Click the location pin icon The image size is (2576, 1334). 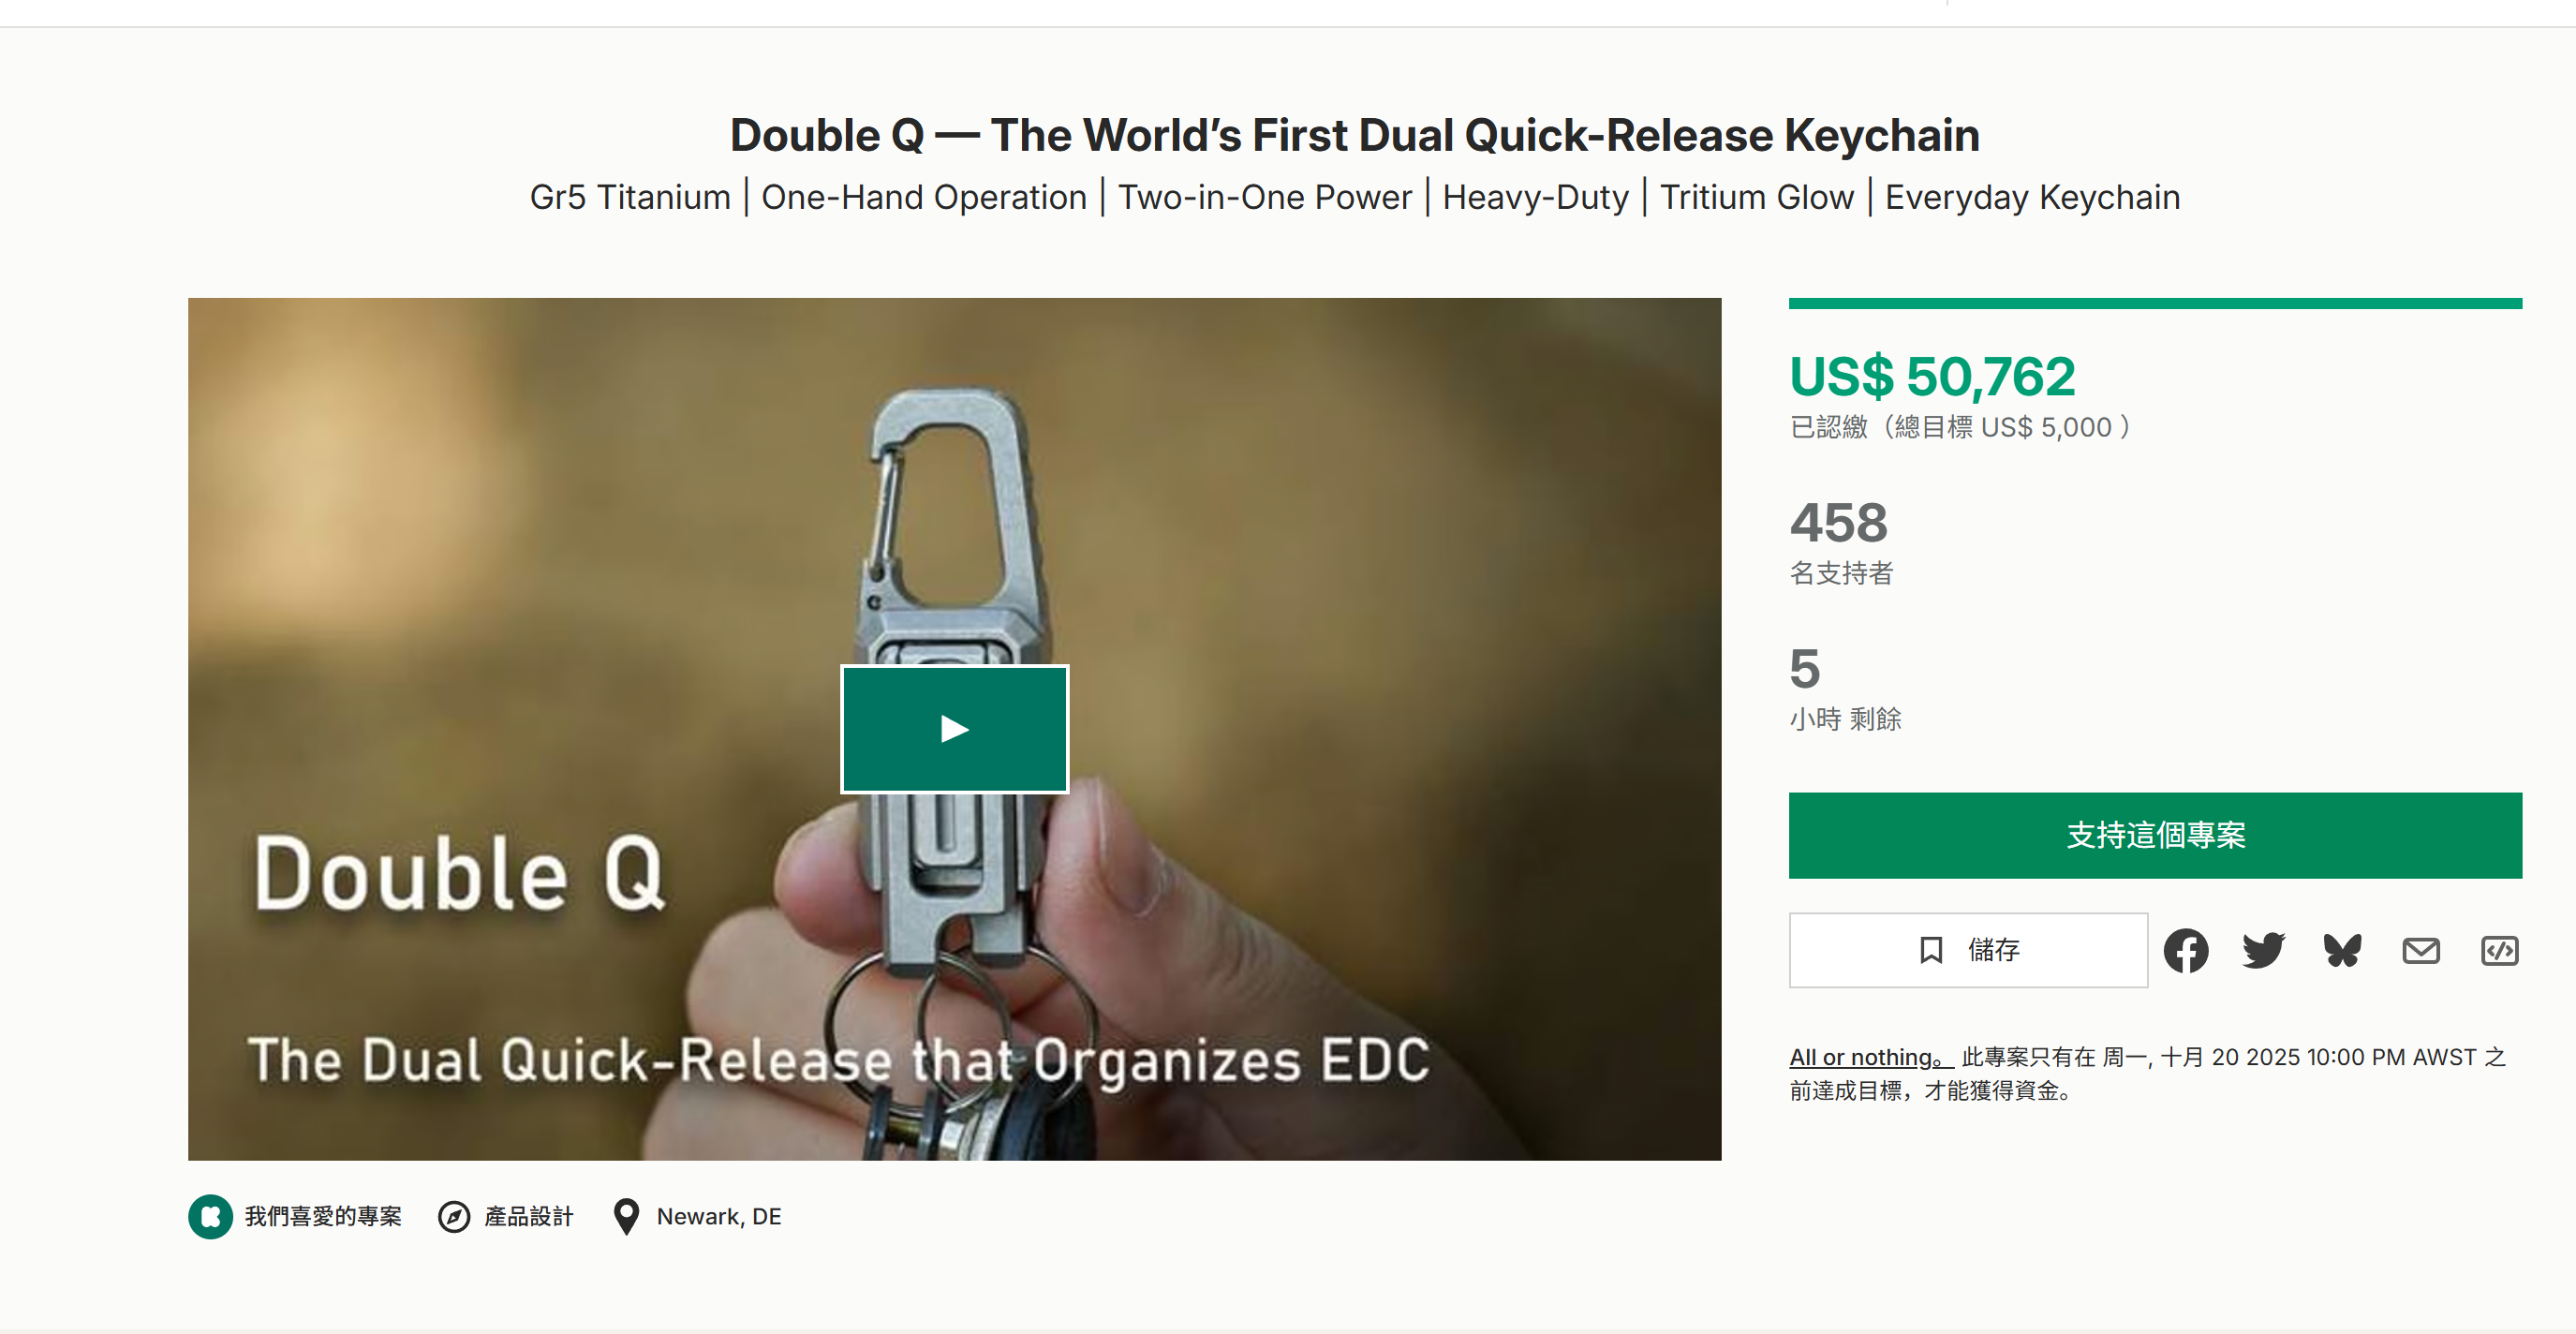626,1216
